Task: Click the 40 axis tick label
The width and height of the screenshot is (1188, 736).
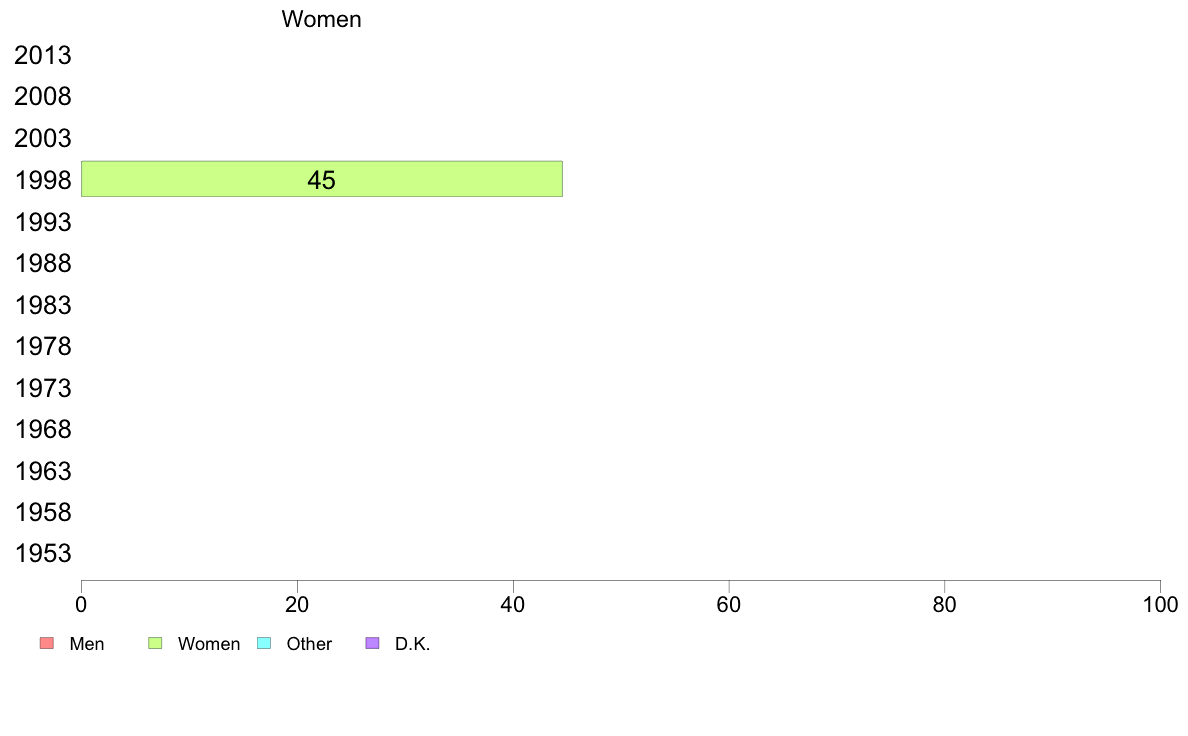Action: (513, 604)
